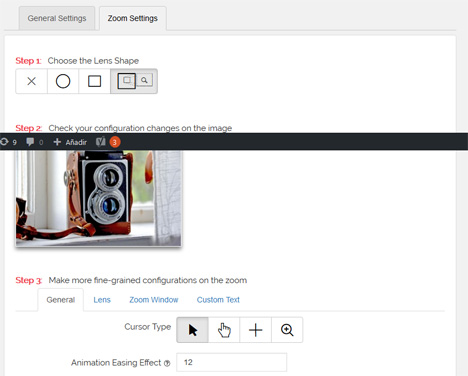Click the Añadir new item button
Image resolution: width=468 pixels, height=376 pixels.
pos(70,142)
